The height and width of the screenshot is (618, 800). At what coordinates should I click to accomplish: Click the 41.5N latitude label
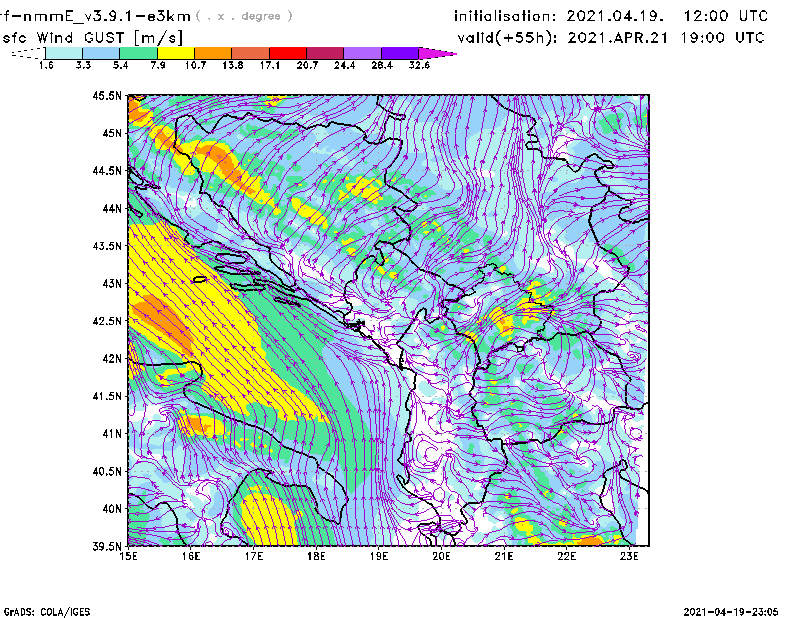tap(108, 396)
